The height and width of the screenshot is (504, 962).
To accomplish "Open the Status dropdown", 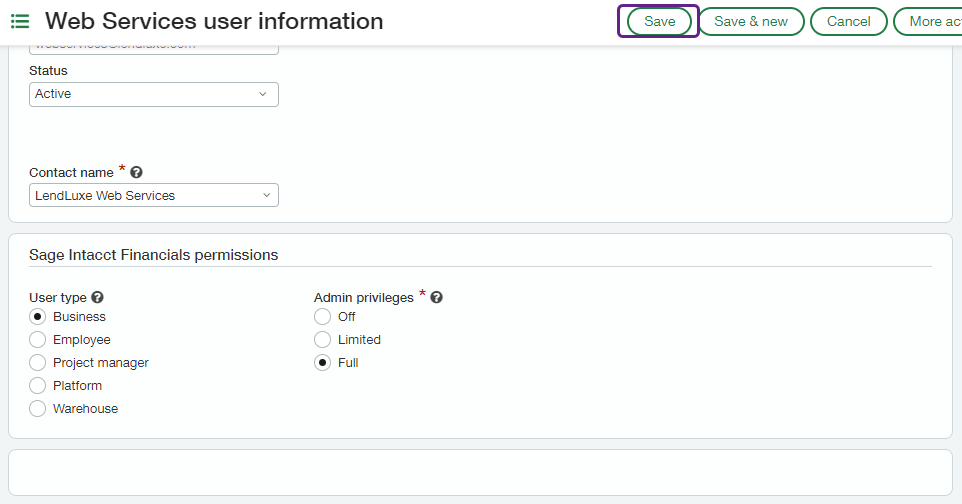I will pos(153,94).
